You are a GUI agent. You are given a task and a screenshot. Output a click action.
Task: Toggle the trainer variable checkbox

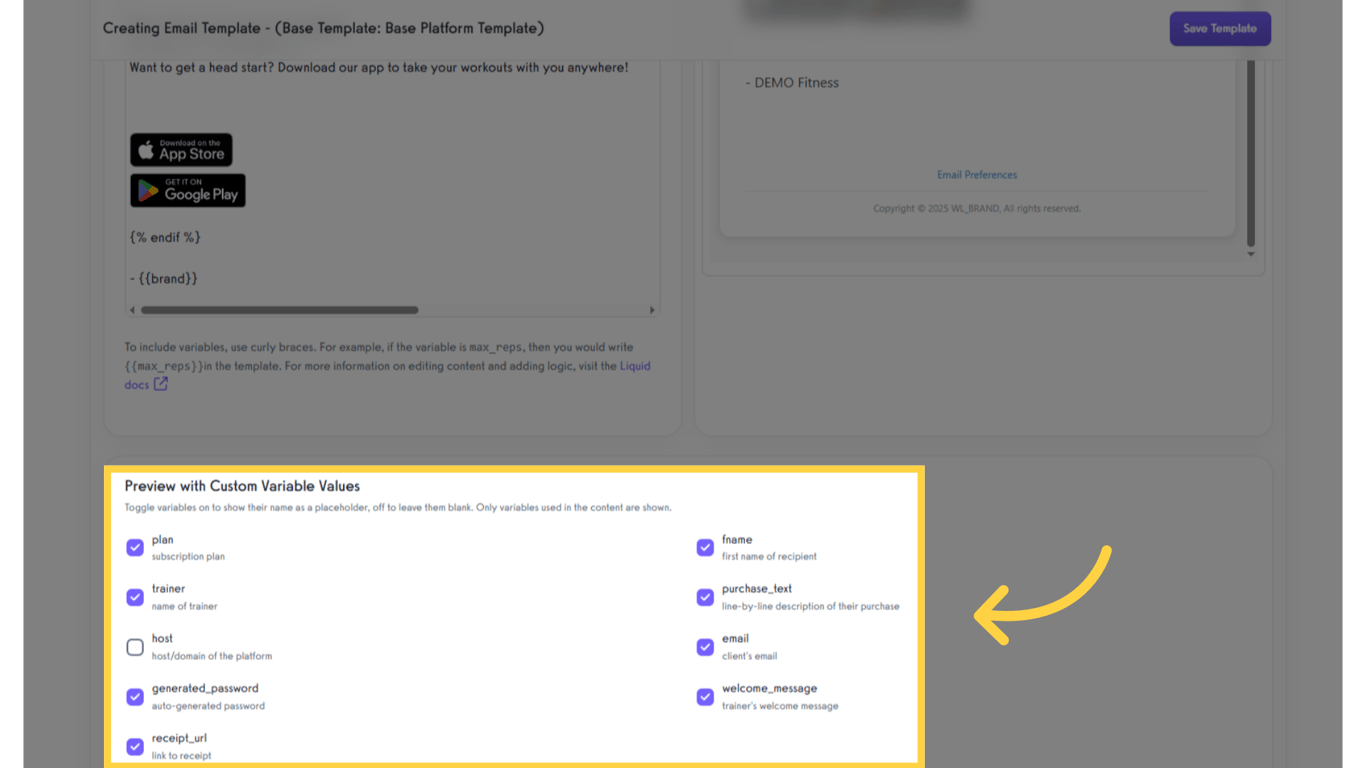coord(135,597)
